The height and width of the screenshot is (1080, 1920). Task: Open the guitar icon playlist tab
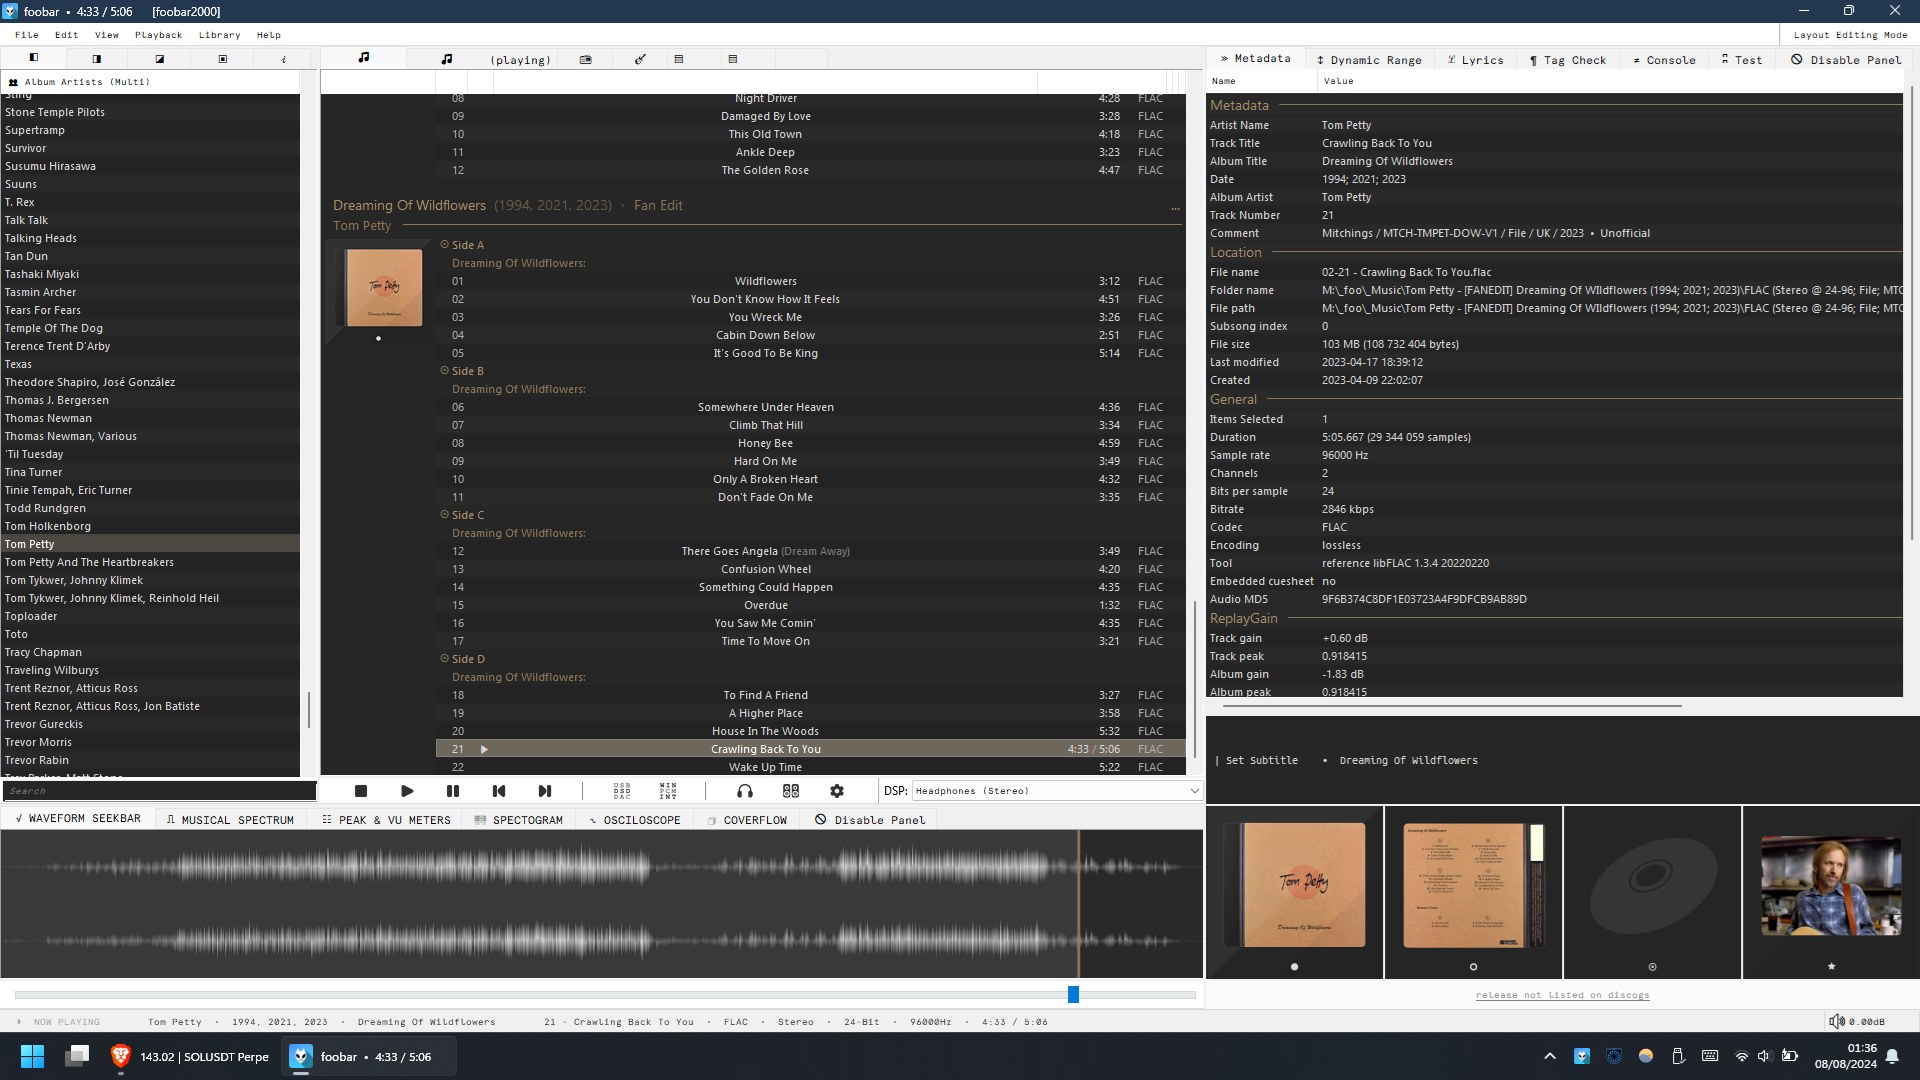[x=640, y=59]
